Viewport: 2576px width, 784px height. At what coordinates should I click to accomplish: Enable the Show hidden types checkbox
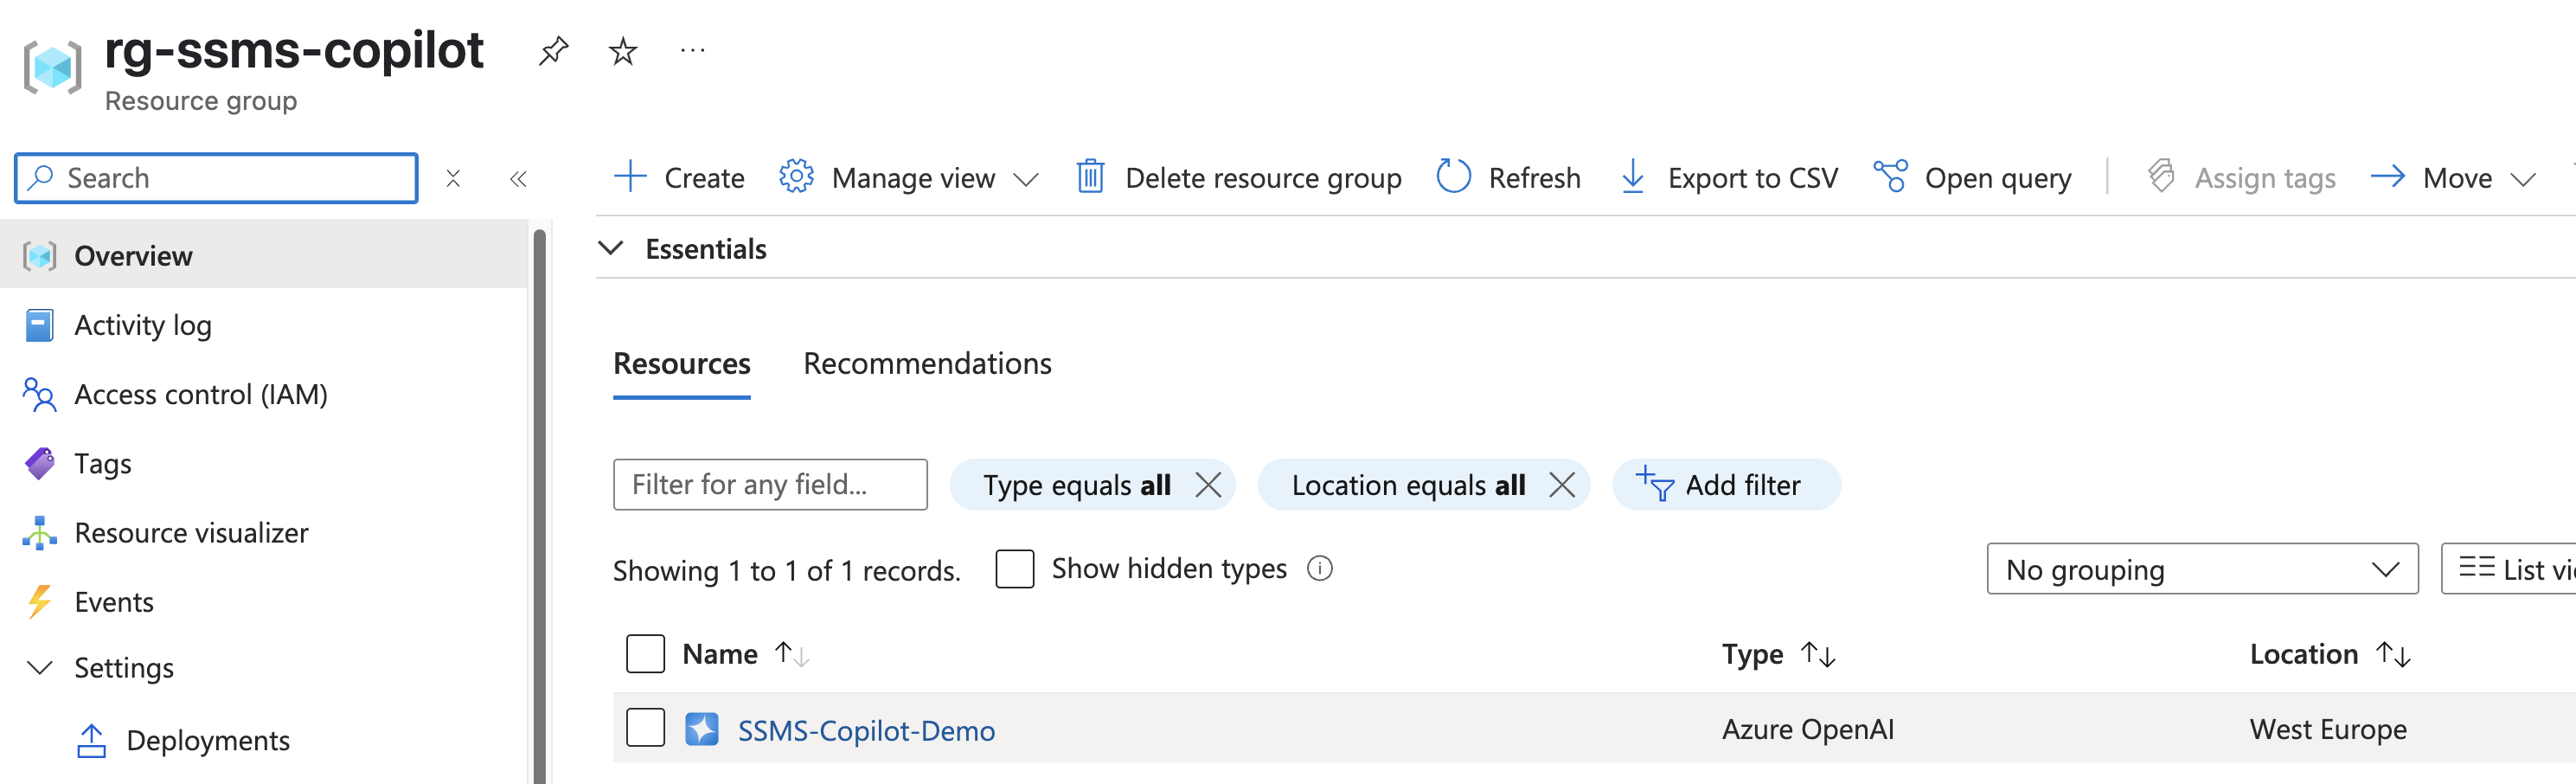pos(1014,568)
